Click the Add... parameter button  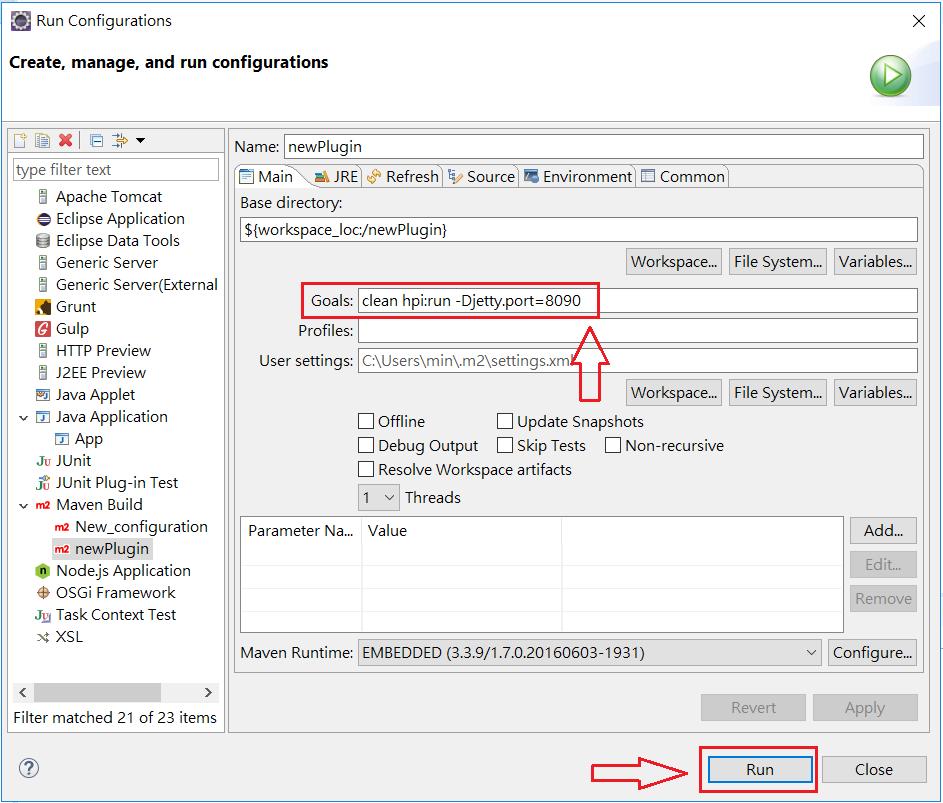tap(883, 531)
